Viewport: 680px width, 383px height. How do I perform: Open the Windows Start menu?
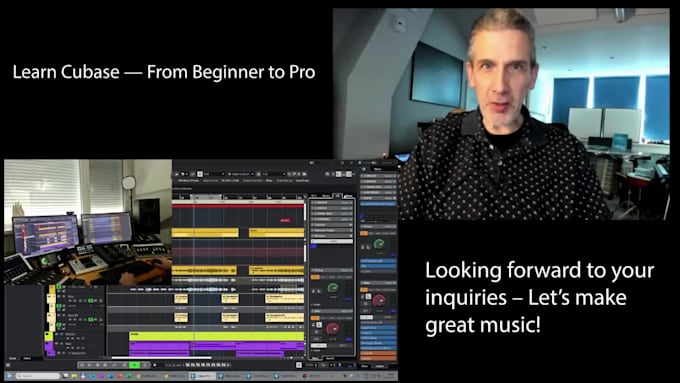point(9,376)
